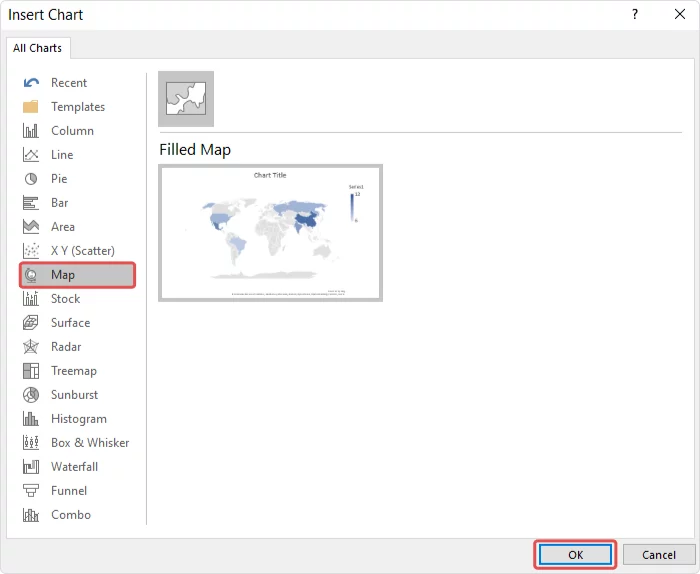Click the Templates folder icon

click(31, 107)
